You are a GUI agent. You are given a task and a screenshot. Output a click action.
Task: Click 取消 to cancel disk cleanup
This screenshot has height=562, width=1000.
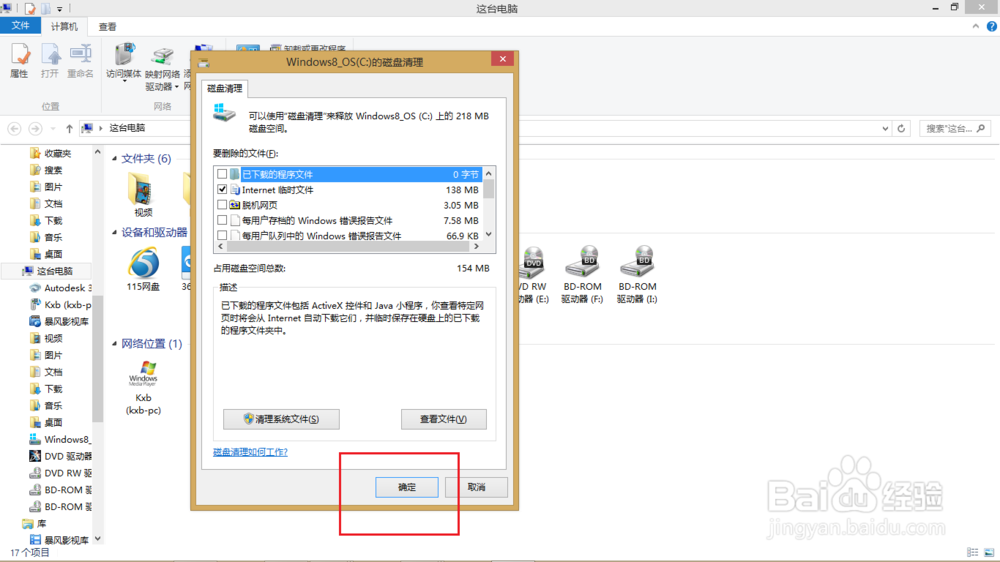(x=476, y=487)
